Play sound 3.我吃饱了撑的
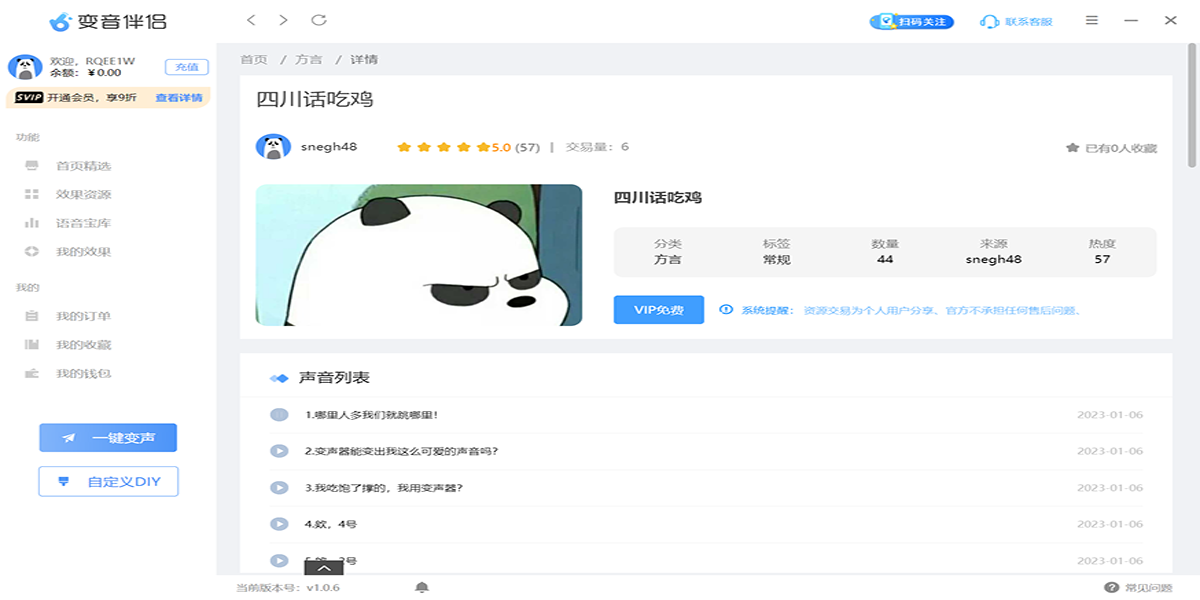 279,488
